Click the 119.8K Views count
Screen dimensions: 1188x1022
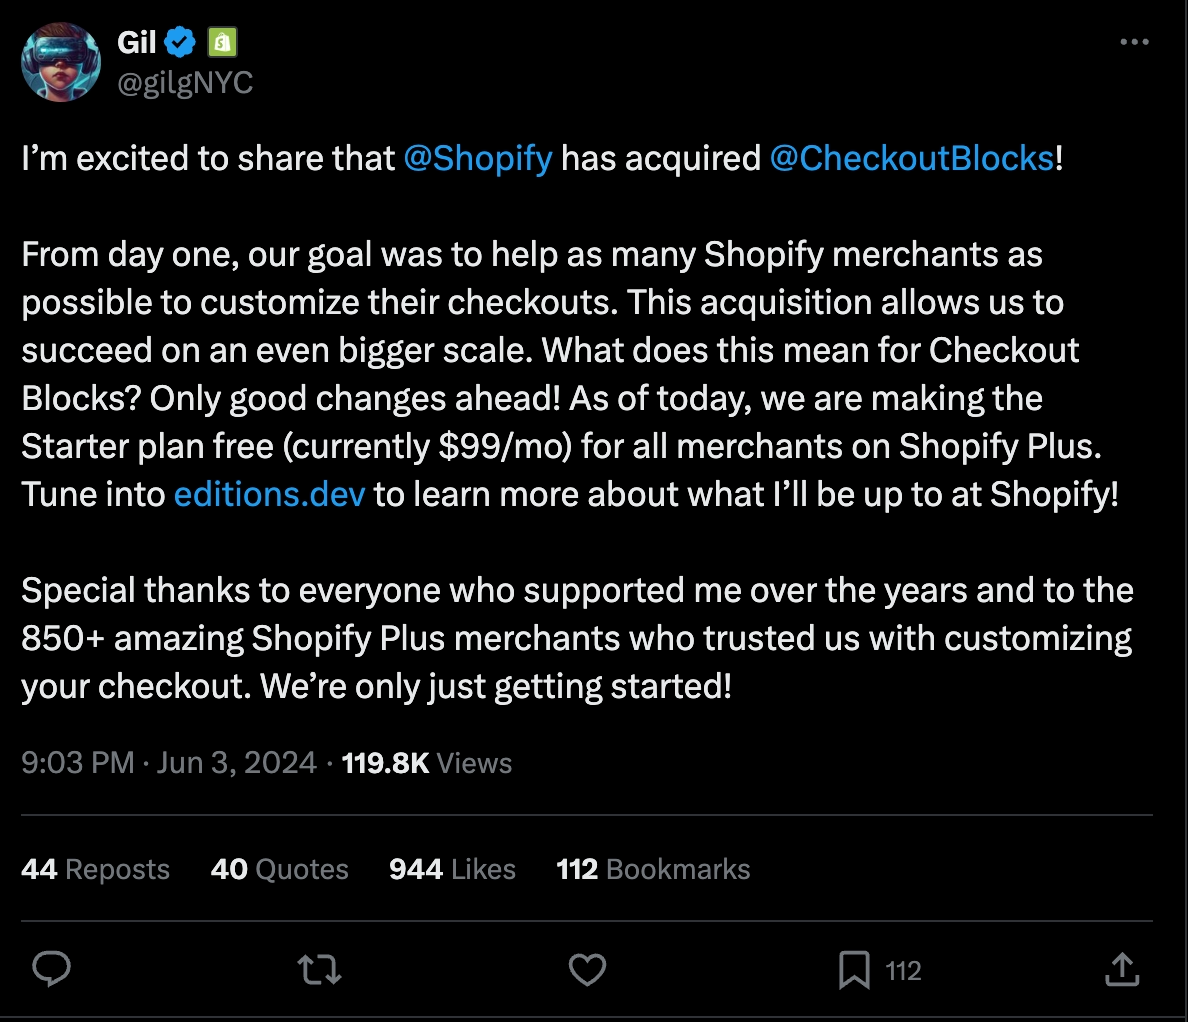pos(426,763)
